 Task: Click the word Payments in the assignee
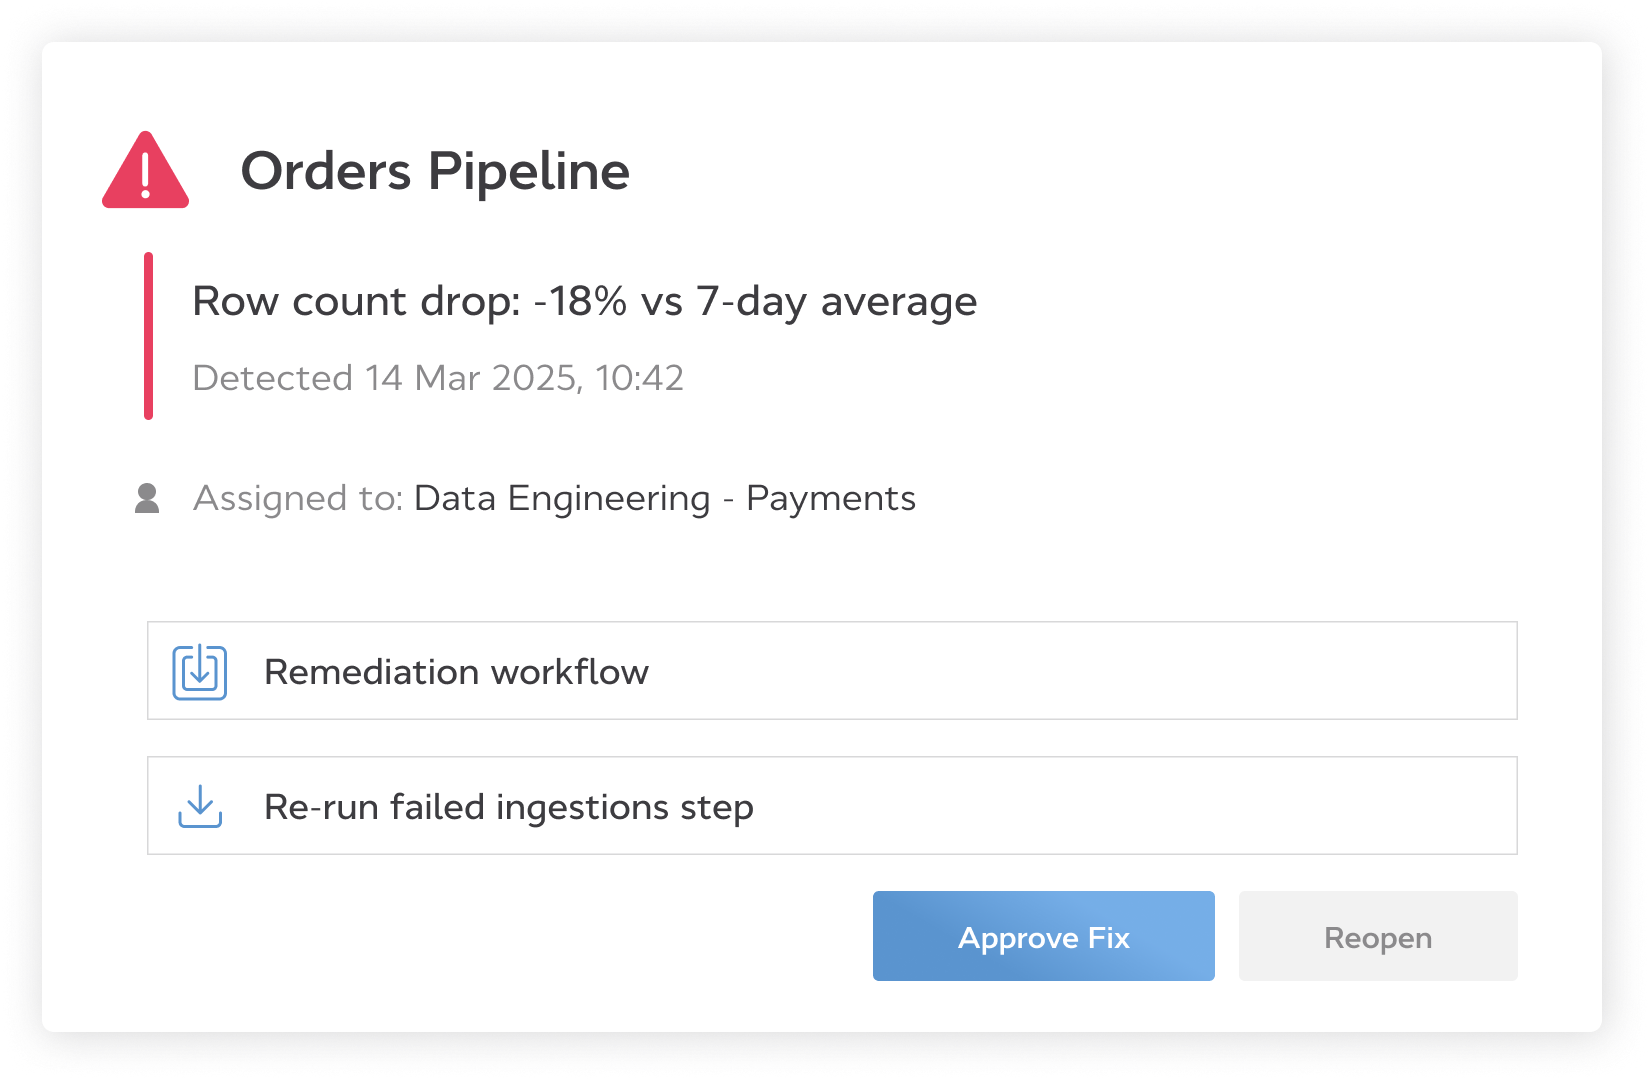click(831, 498)
